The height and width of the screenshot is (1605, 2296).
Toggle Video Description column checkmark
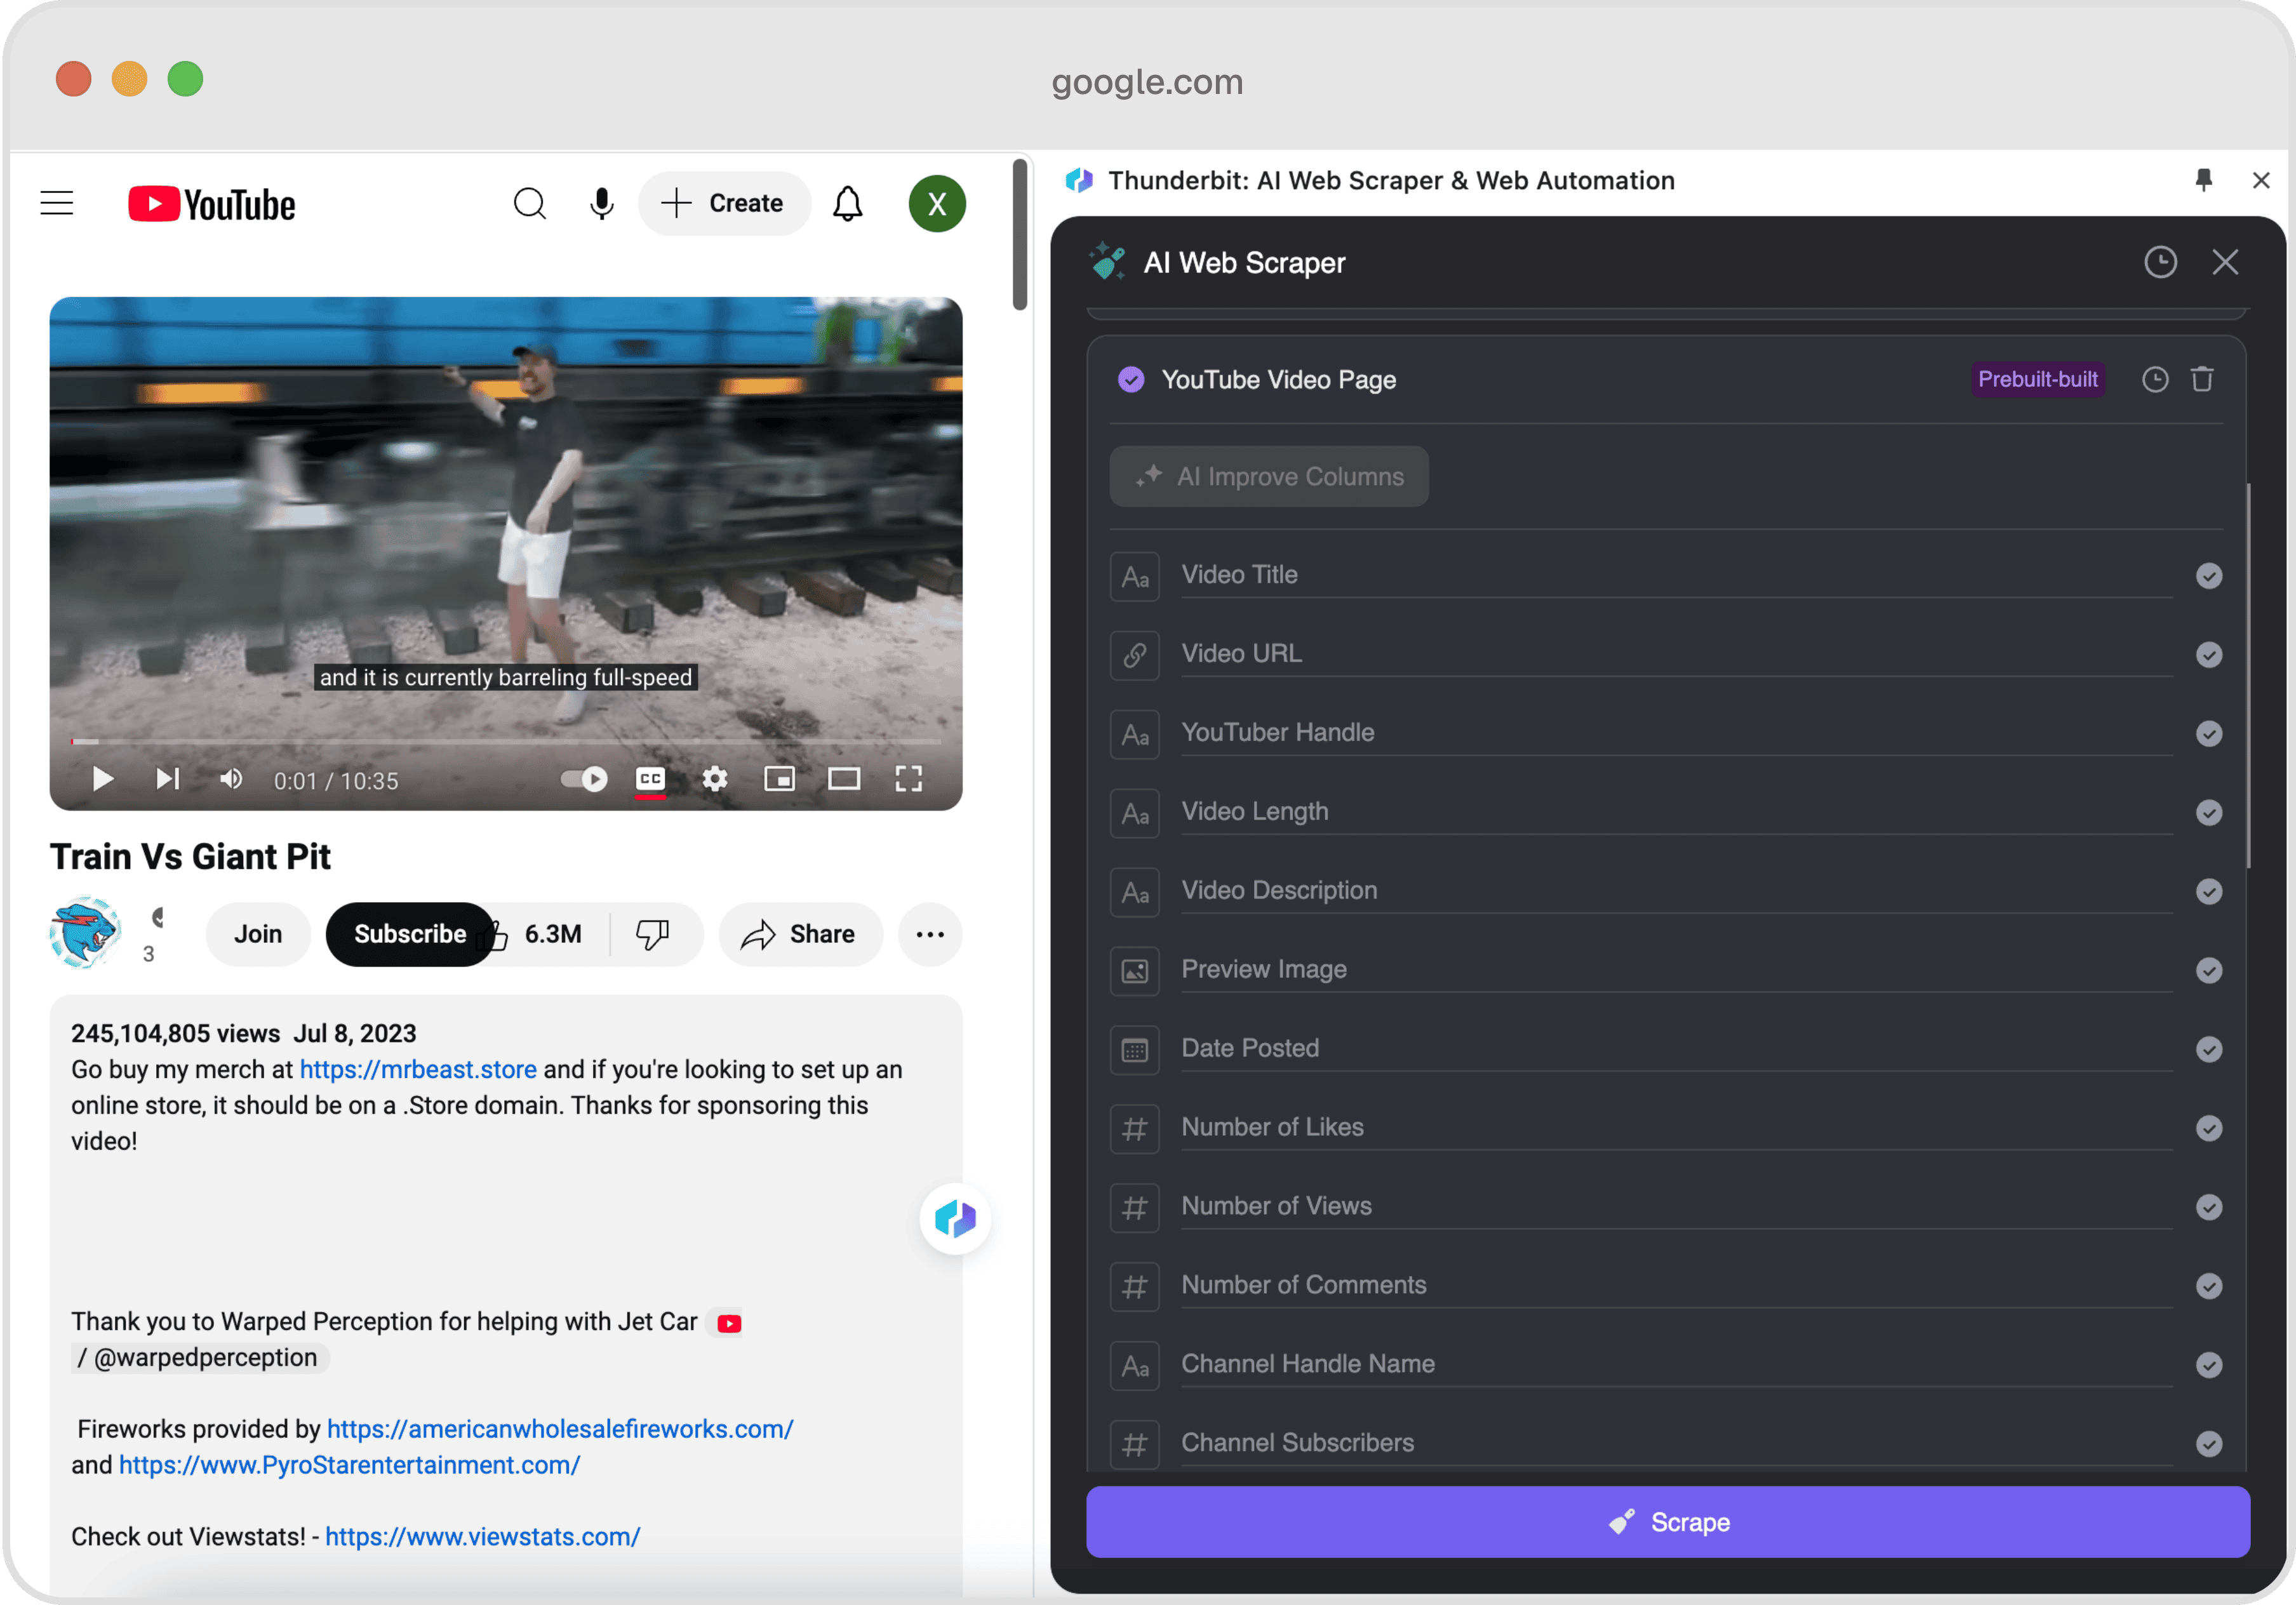[x=2209, y=892]
